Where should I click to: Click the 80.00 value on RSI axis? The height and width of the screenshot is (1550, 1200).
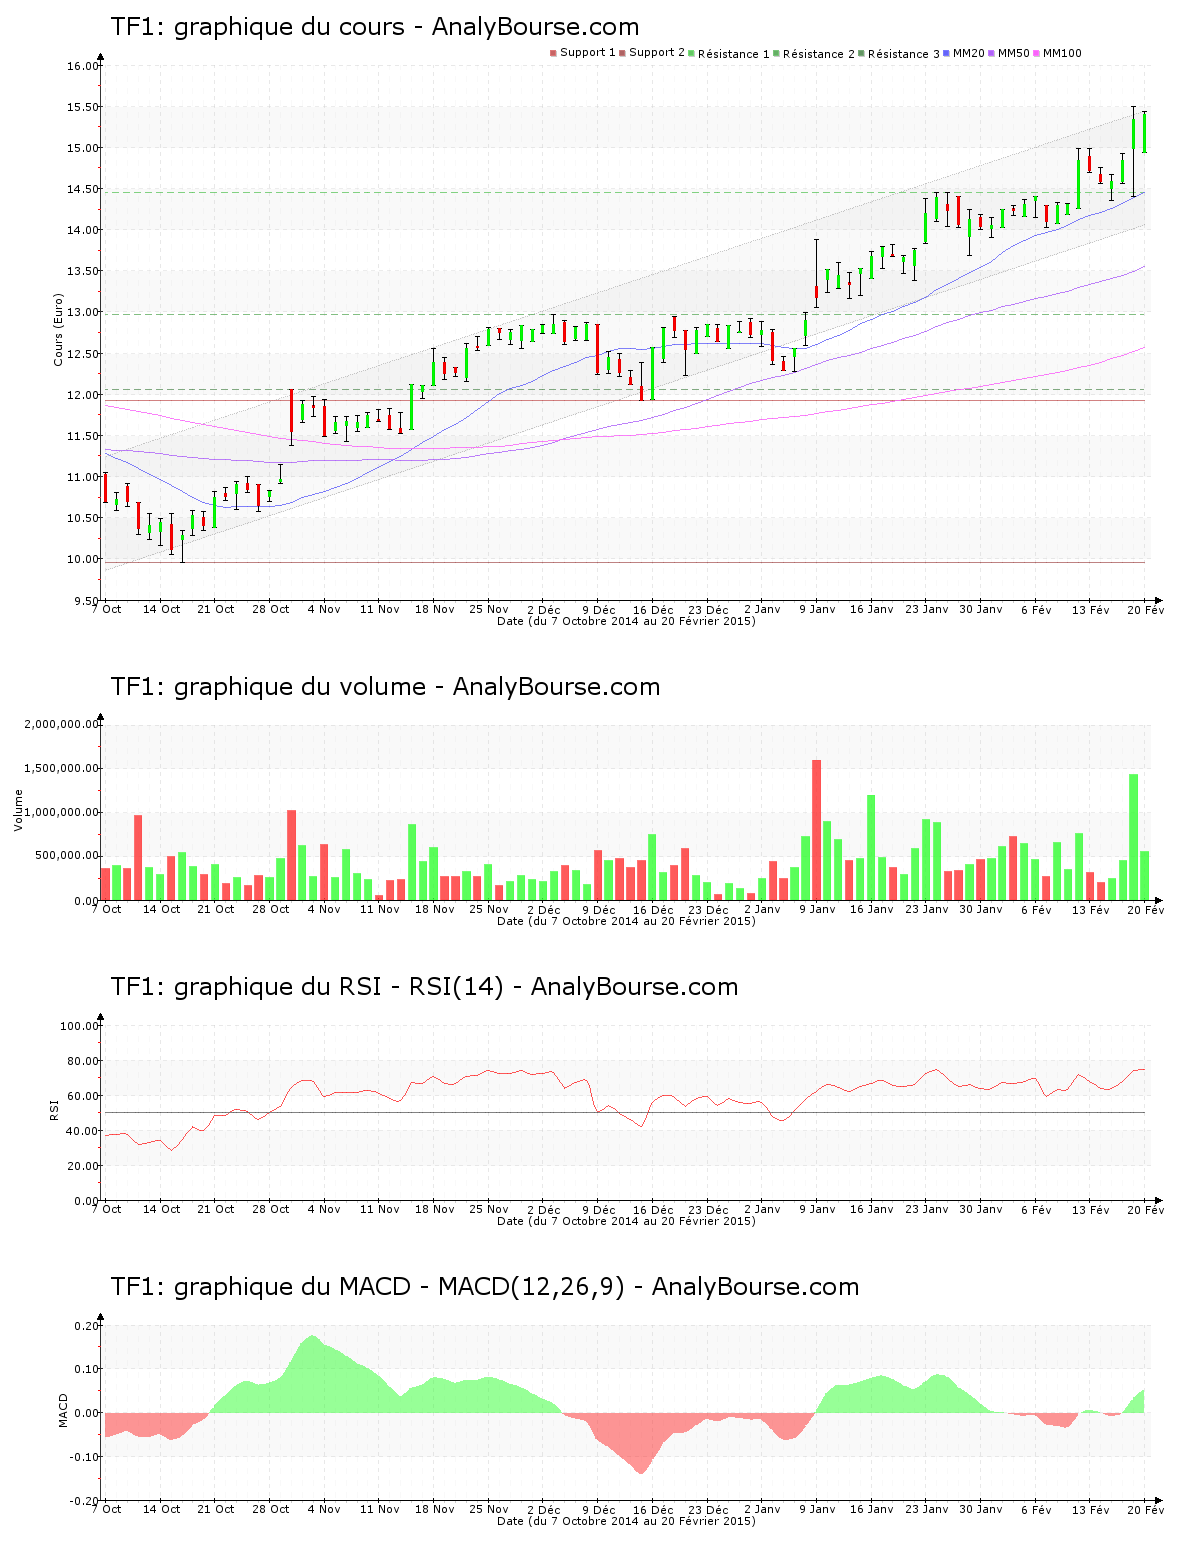point(83,1061)
